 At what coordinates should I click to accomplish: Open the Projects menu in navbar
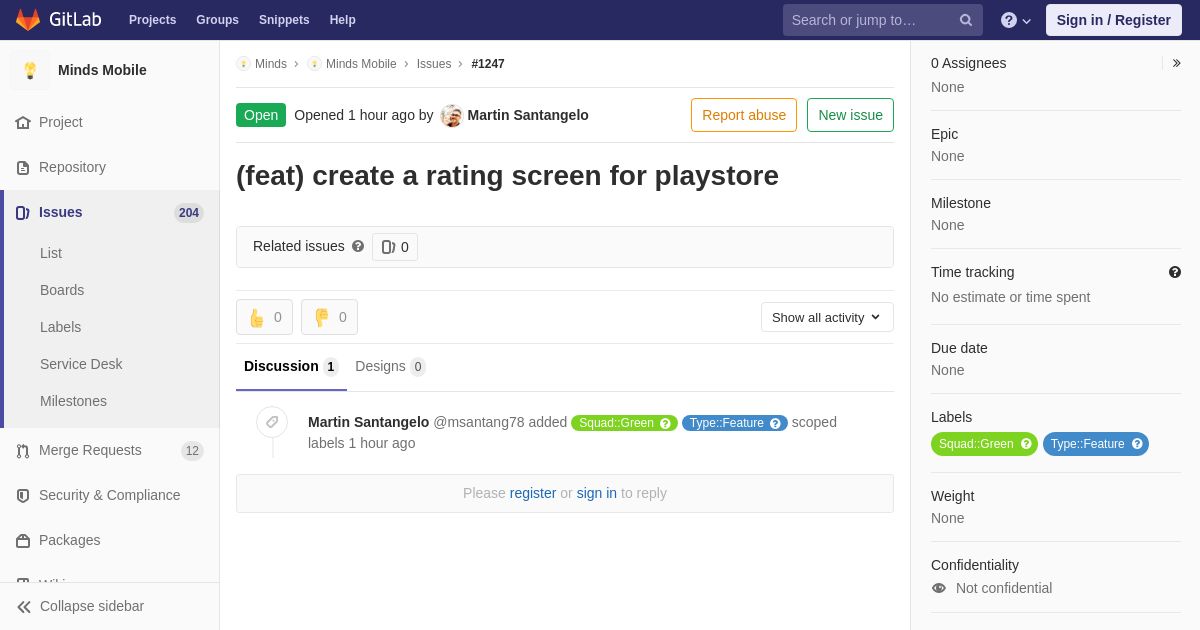[152, 20]
